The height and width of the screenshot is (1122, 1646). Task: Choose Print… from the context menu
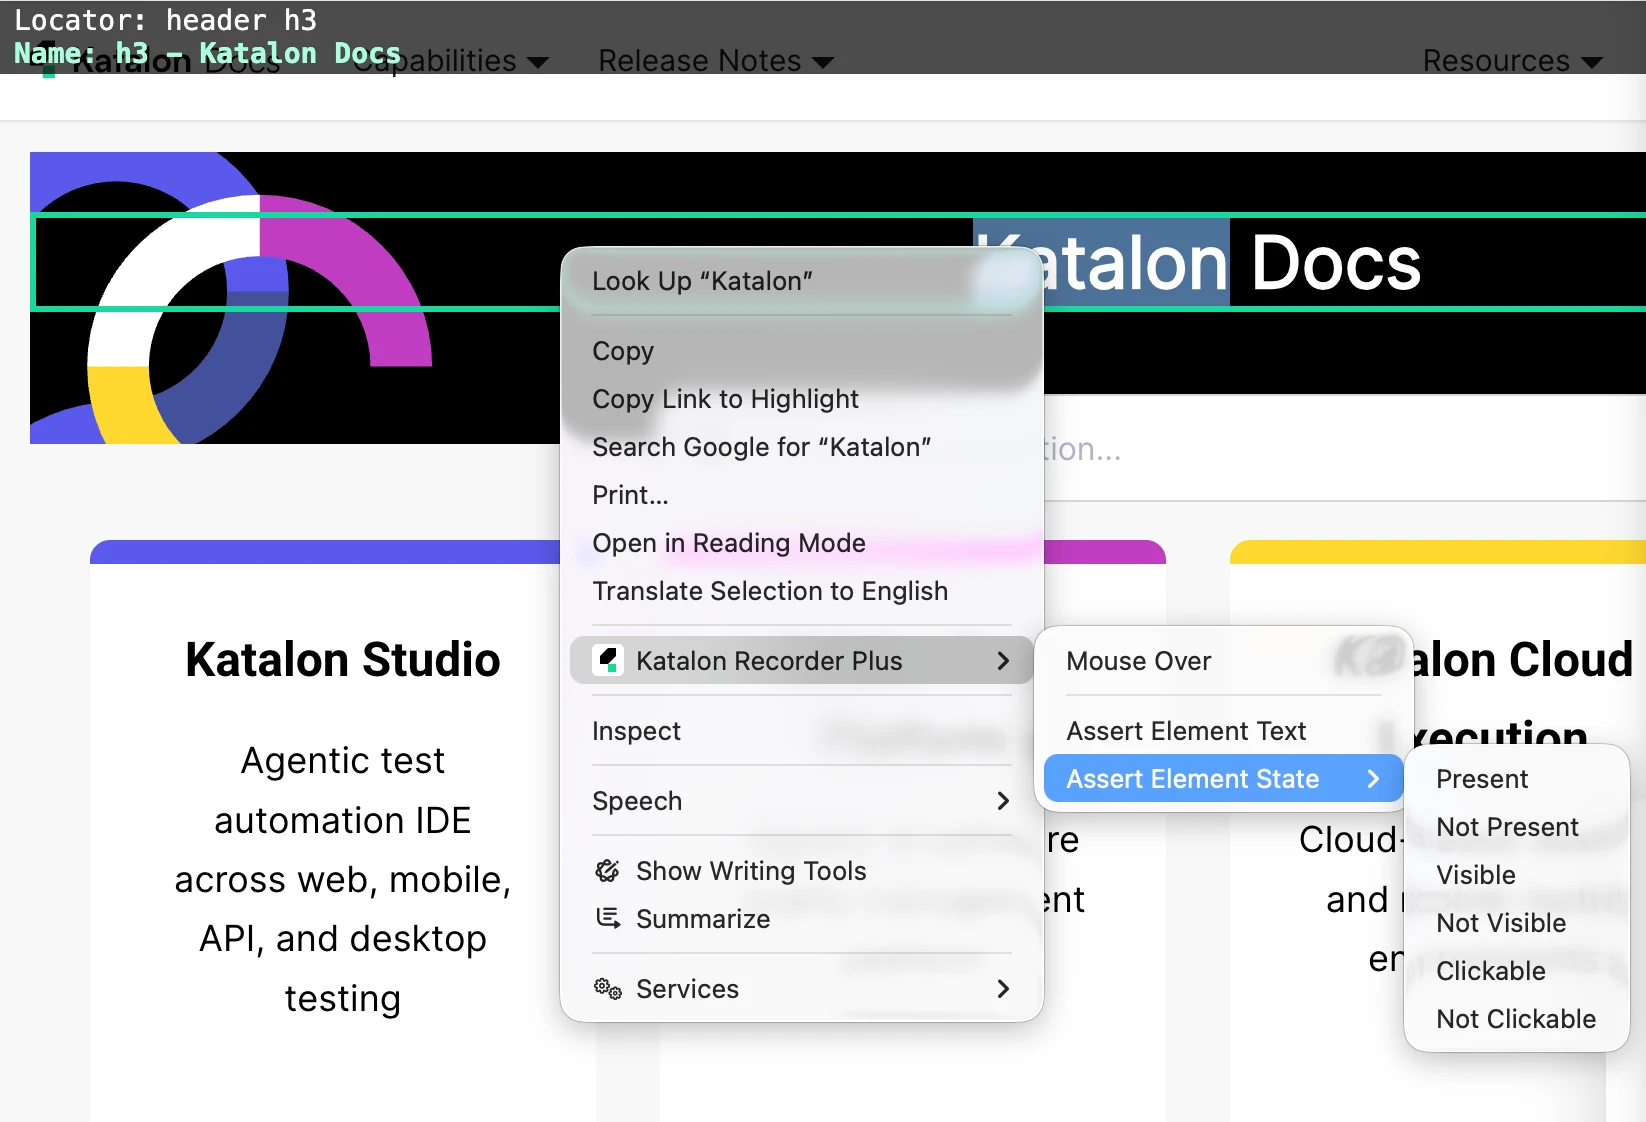pyautogui.click(x=802, y=495)
